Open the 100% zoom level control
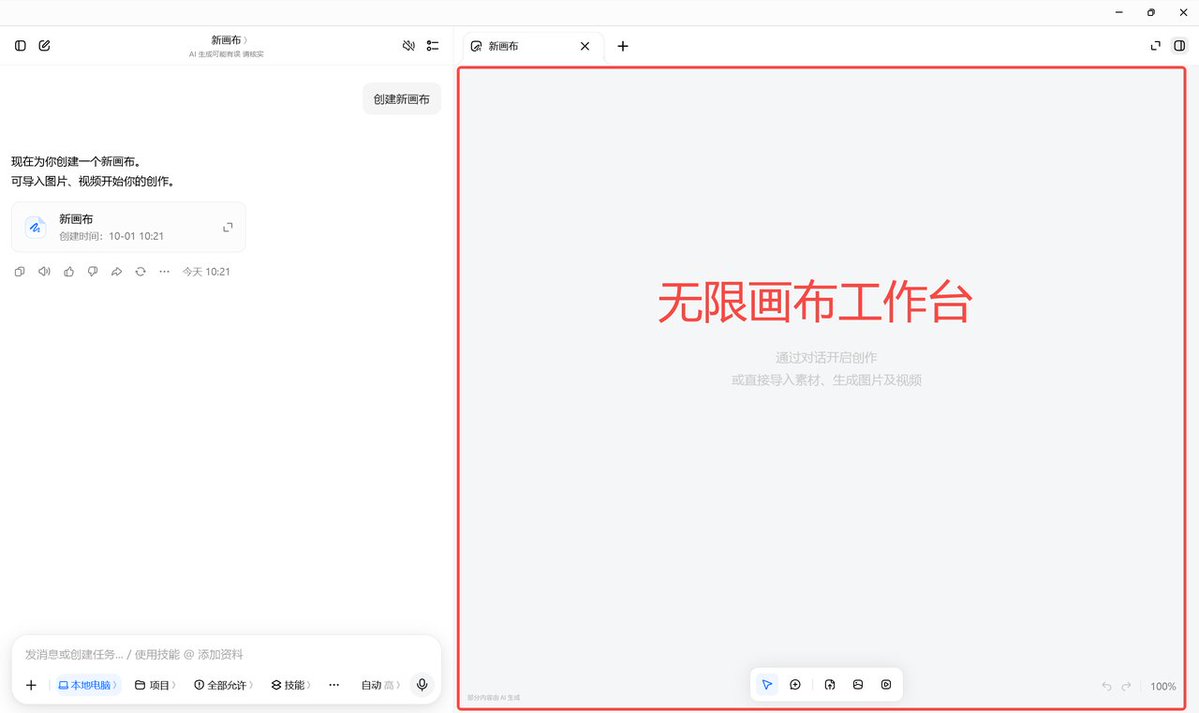The width and height of the screenshot is (1199, 713). 1163,686
